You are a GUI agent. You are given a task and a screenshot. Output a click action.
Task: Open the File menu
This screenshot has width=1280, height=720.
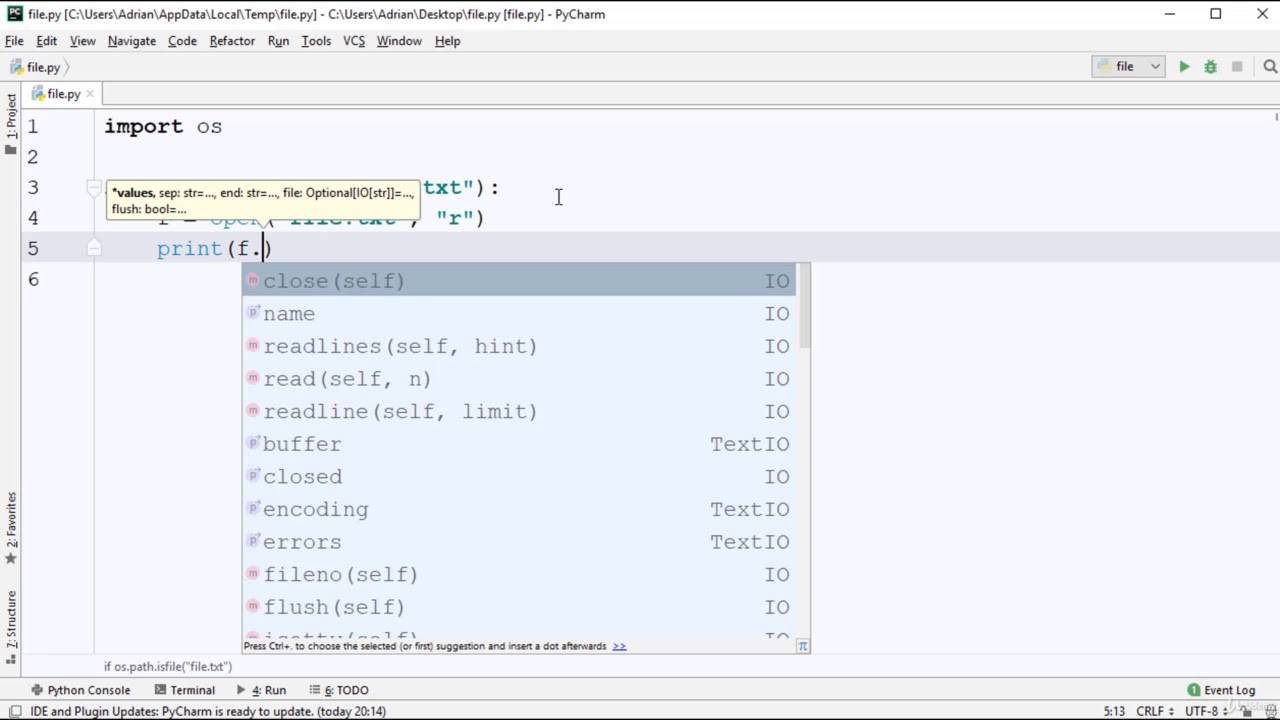[14, 41]
